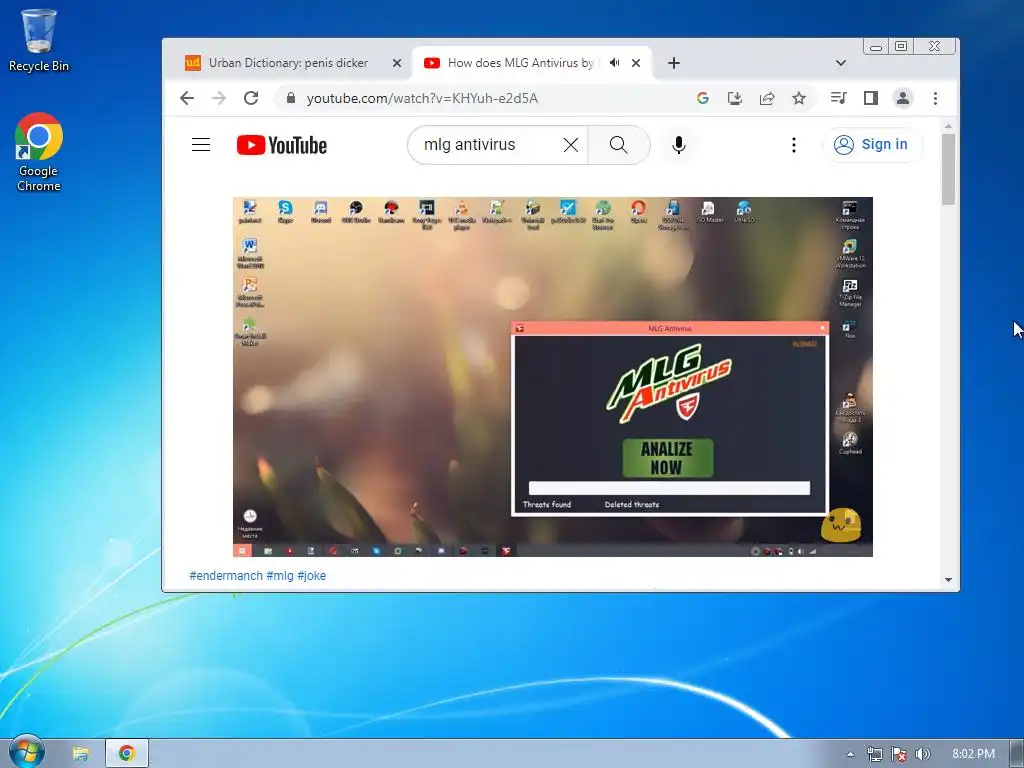Sign in to YouTube

[872, 144]
